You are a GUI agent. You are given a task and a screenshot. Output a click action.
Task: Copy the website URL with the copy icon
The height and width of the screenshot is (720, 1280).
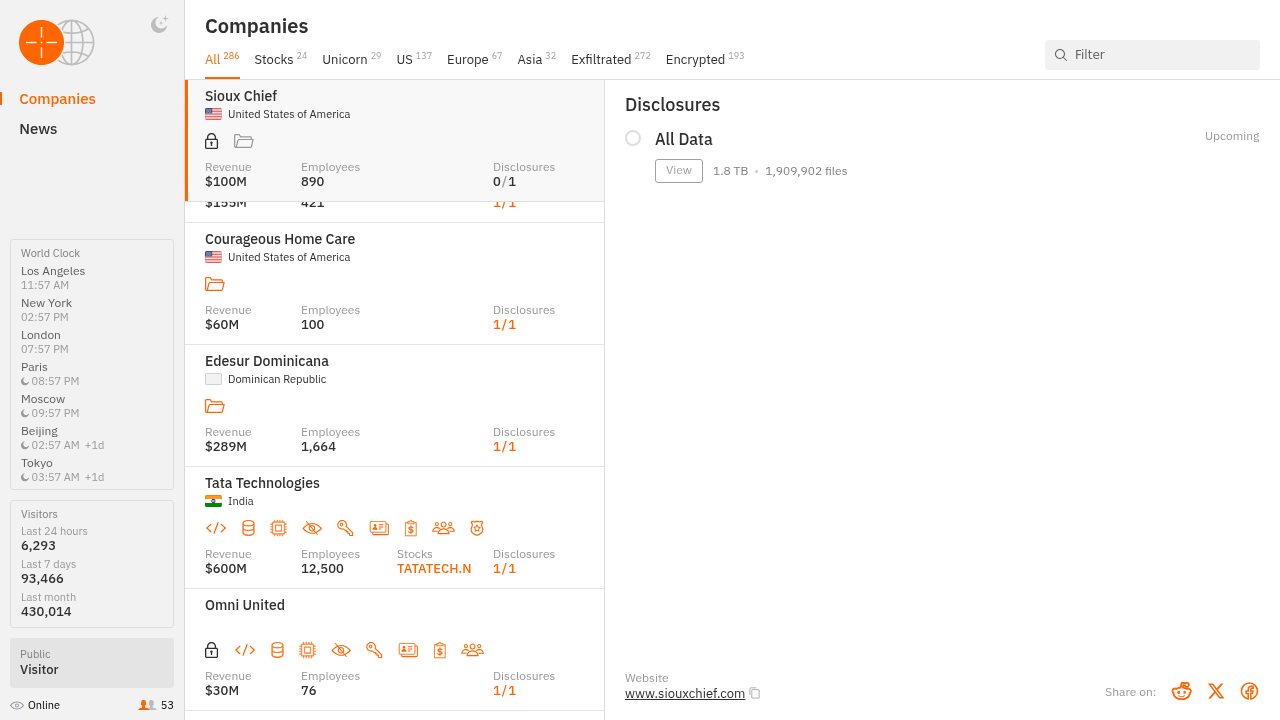[x=755, y=694]
